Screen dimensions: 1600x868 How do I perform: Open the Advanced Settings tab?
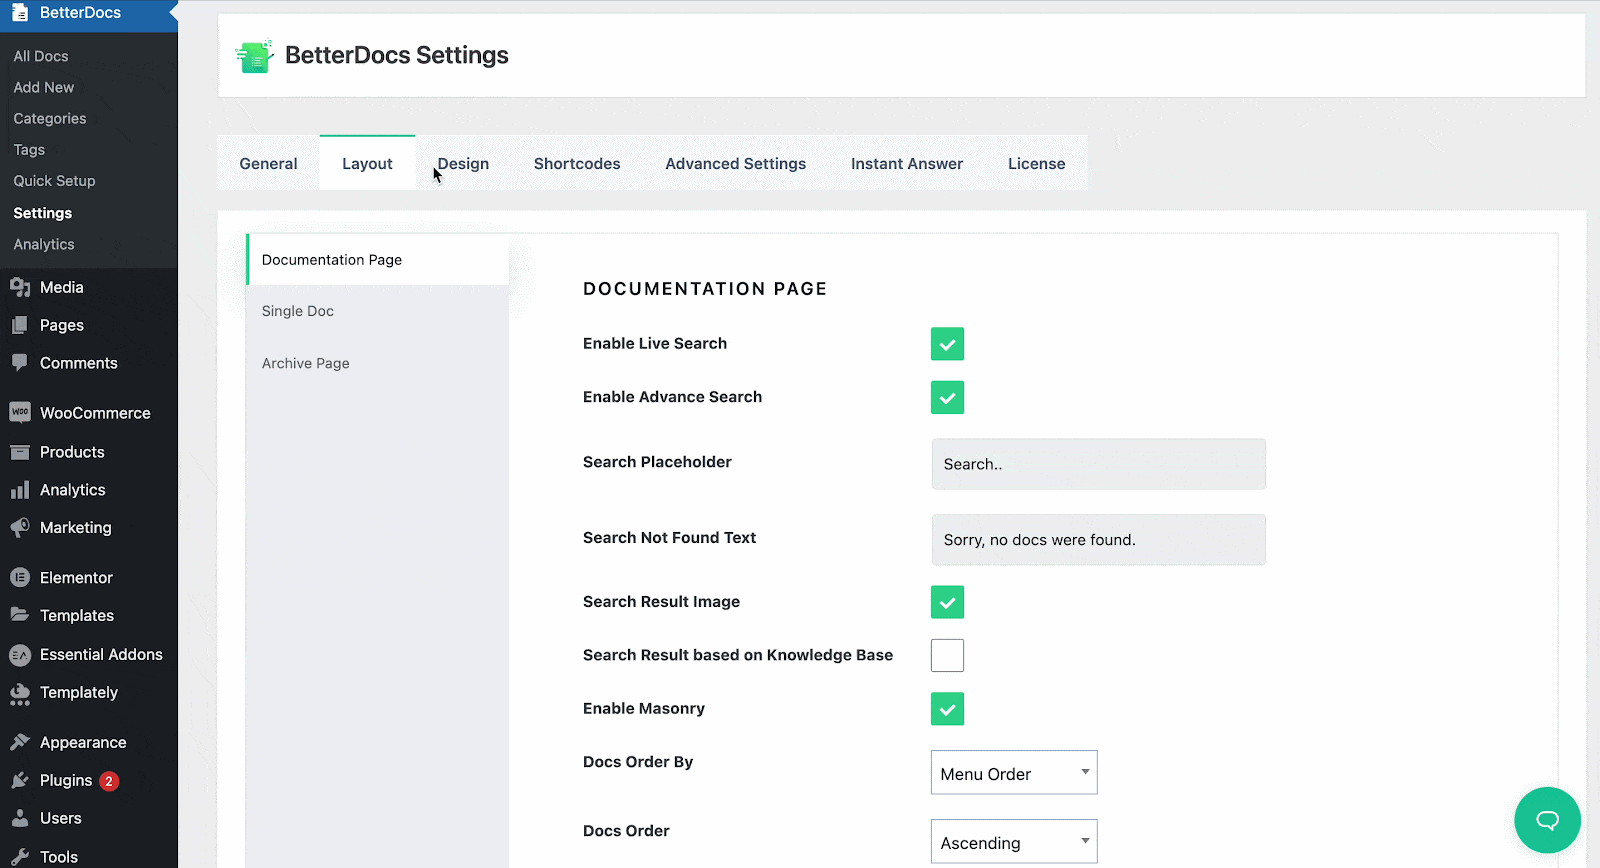tap(735, 163)
